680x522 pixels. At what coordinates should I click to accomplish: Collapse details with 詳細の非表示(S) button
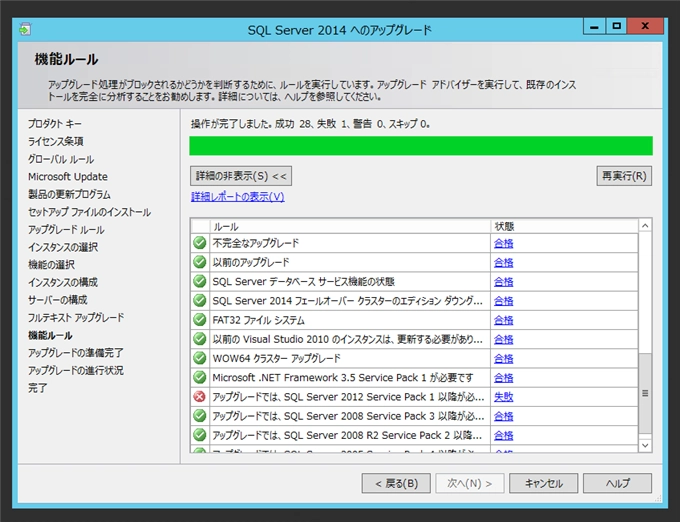tap(241, 176)
